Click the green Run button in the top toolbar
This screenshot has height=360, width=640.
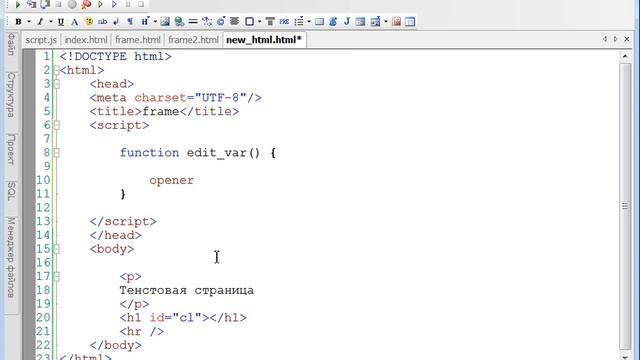(18, 4)
